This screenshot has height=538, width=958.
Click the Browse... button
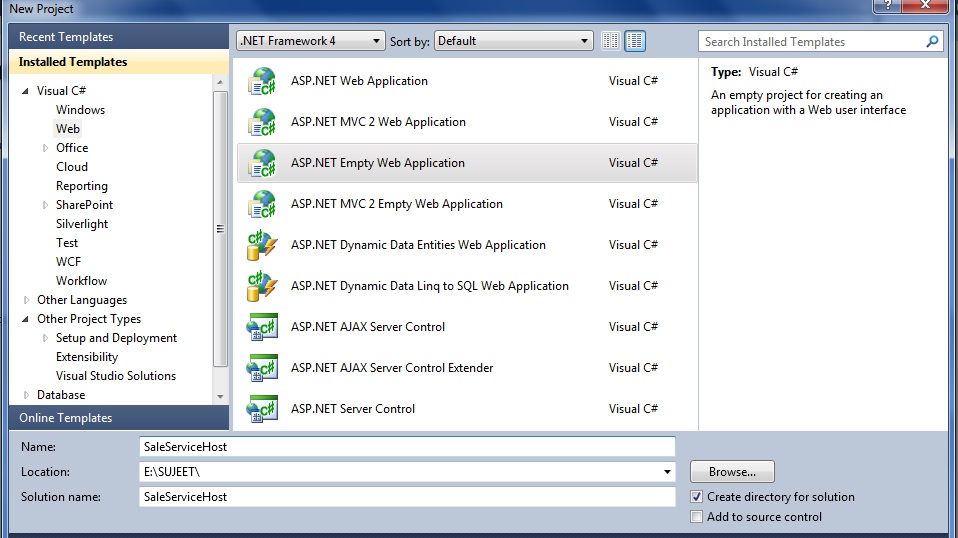[x=732, y=471]
